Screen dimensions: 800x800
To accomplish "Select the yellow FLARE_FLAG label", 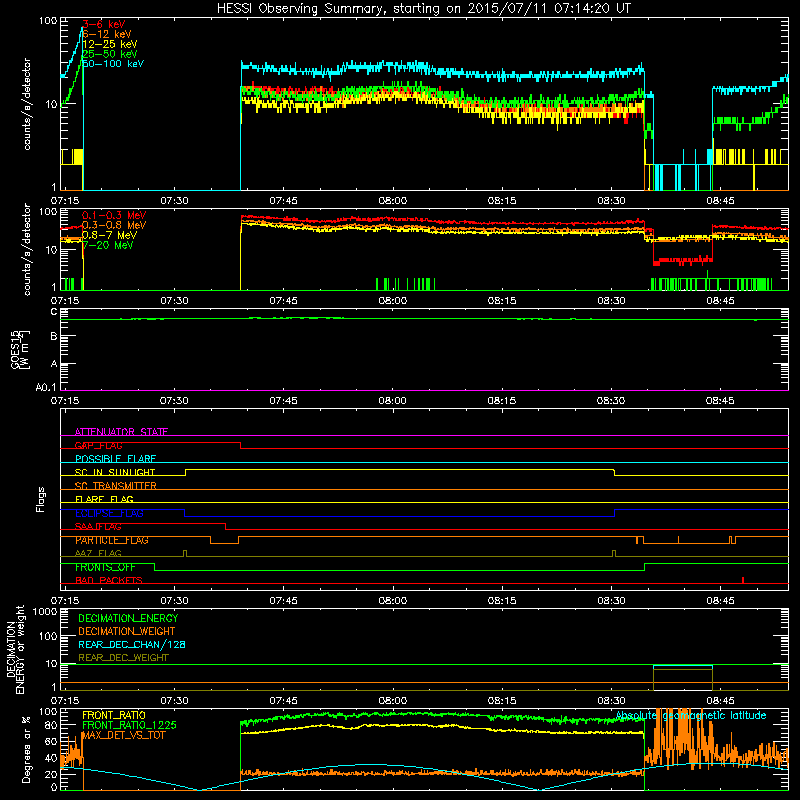I will (x=104, y=499).
